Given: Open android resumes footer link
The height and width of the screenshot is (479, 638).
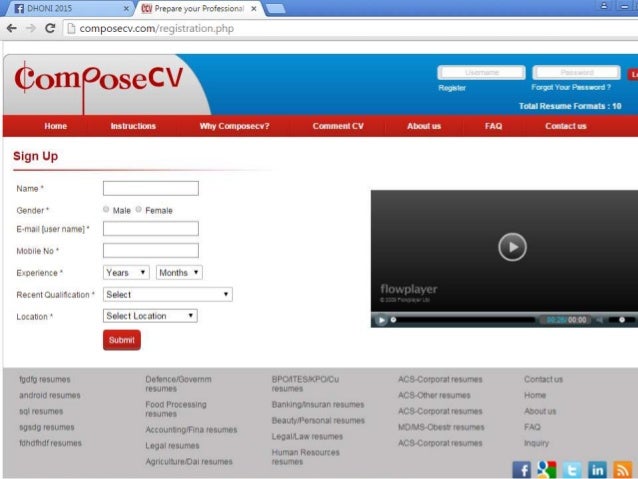Looking at the screenshot, I should click(50, 395).
